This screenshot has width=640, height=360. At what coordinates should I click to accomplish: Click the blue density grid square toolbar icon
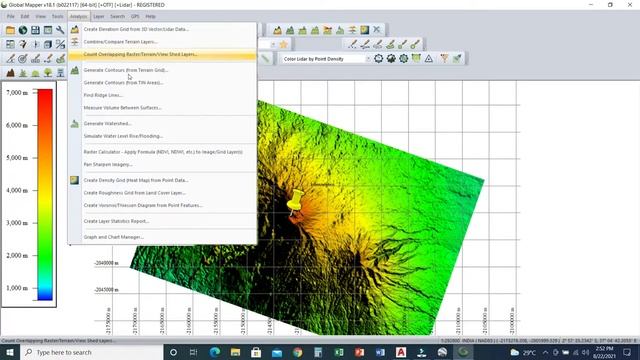click(x=364, y=30)
